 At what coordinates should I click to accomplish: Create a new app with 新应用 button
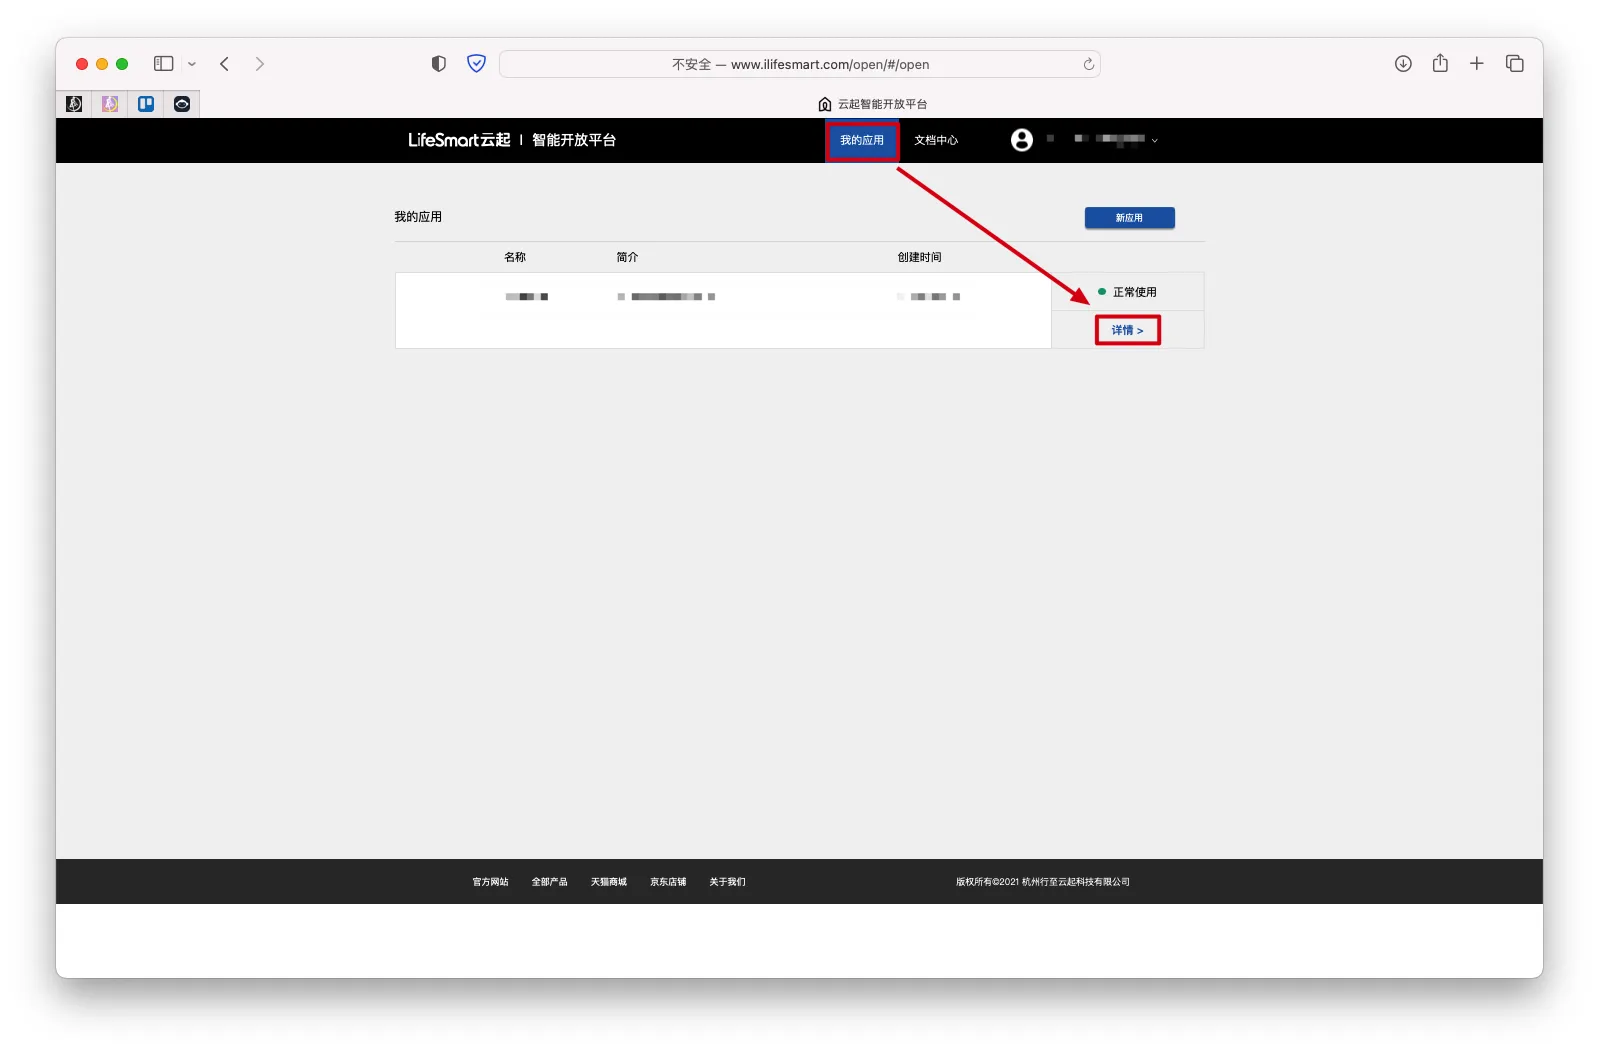1129,218
